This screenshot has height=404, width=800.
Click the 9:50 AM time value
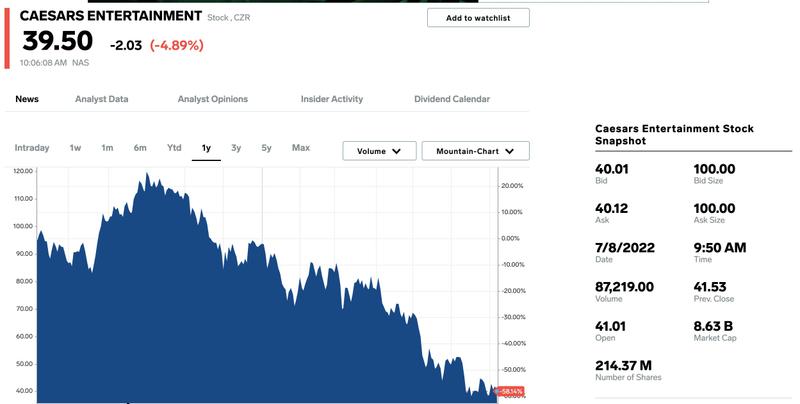(720, 247)
